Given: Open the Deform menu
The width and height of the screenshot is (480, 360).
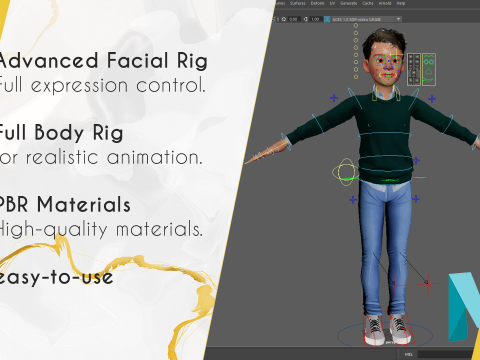Looking at the screenshot, I should (x=317, y=3).
